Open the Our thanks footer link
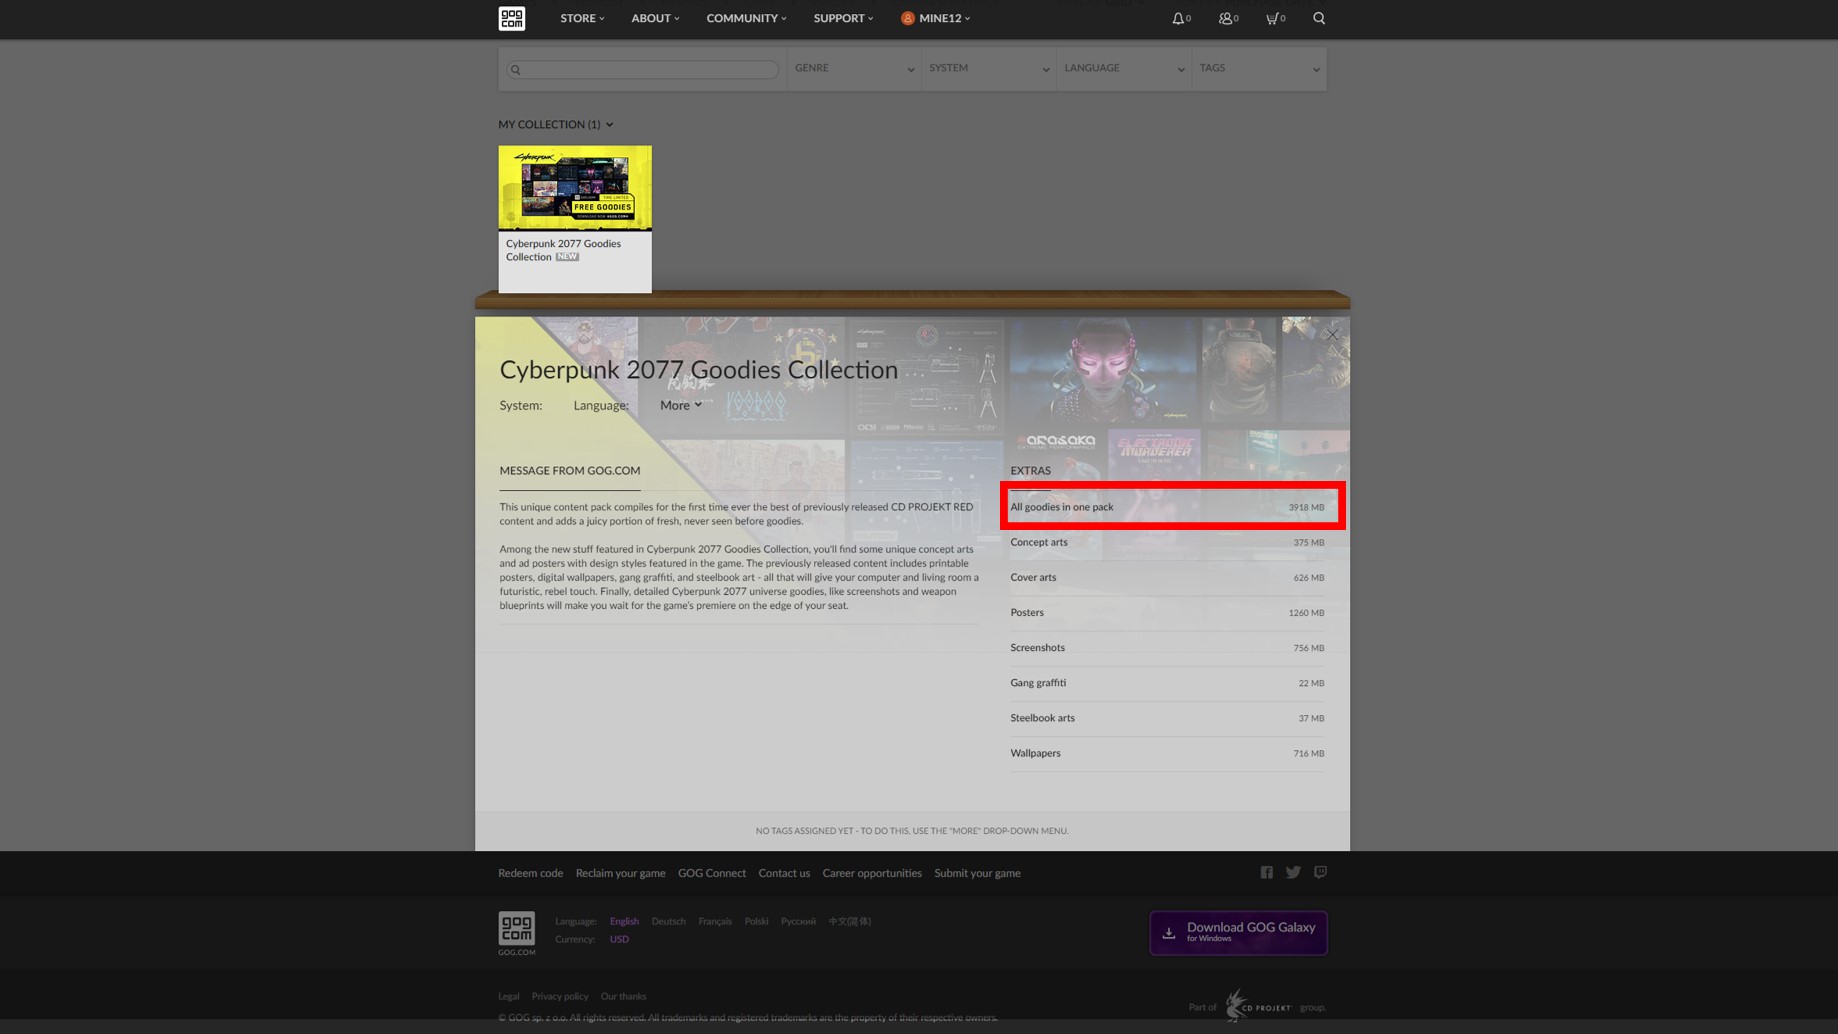Image resolution: width=1838 pixels, height=1034 pixels. pyautogui.click(x=623, y=996)
